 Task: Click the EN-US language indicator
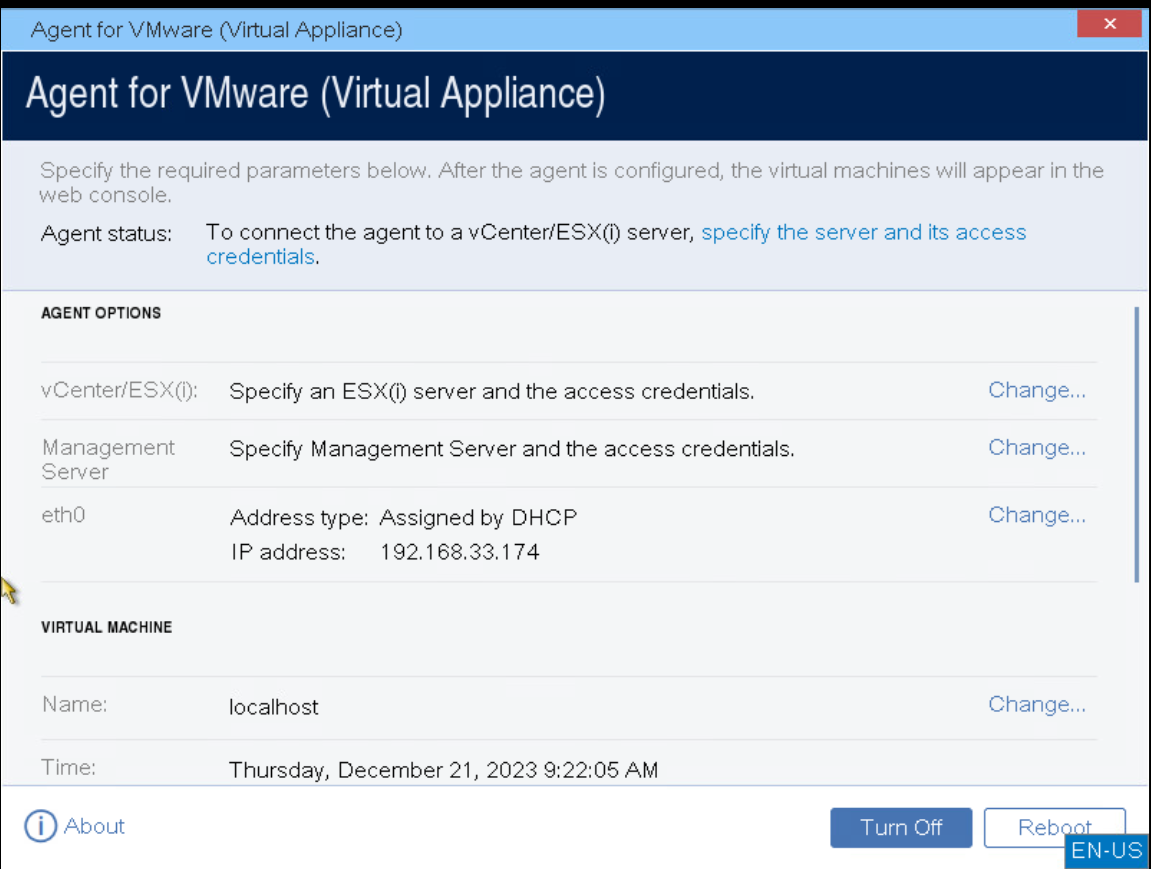pyautogui.click(x=1106, y=851)
